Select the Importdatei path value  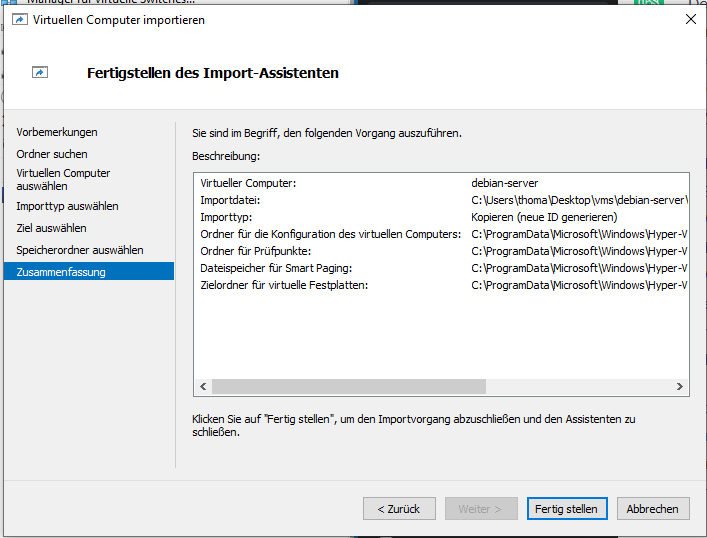(579, 200)
